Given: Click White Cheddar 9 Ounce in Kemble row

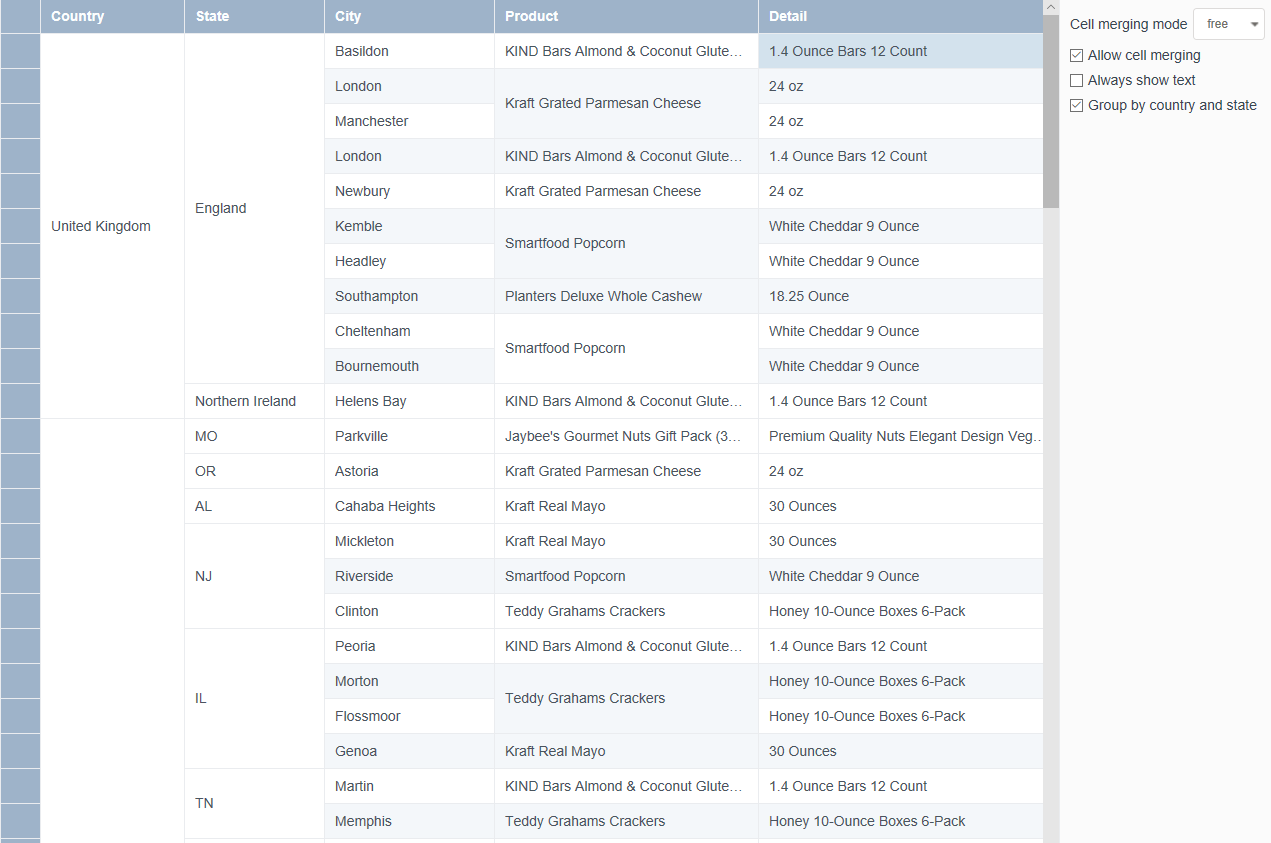Looking at the screenshot, I should click(900, 226).
